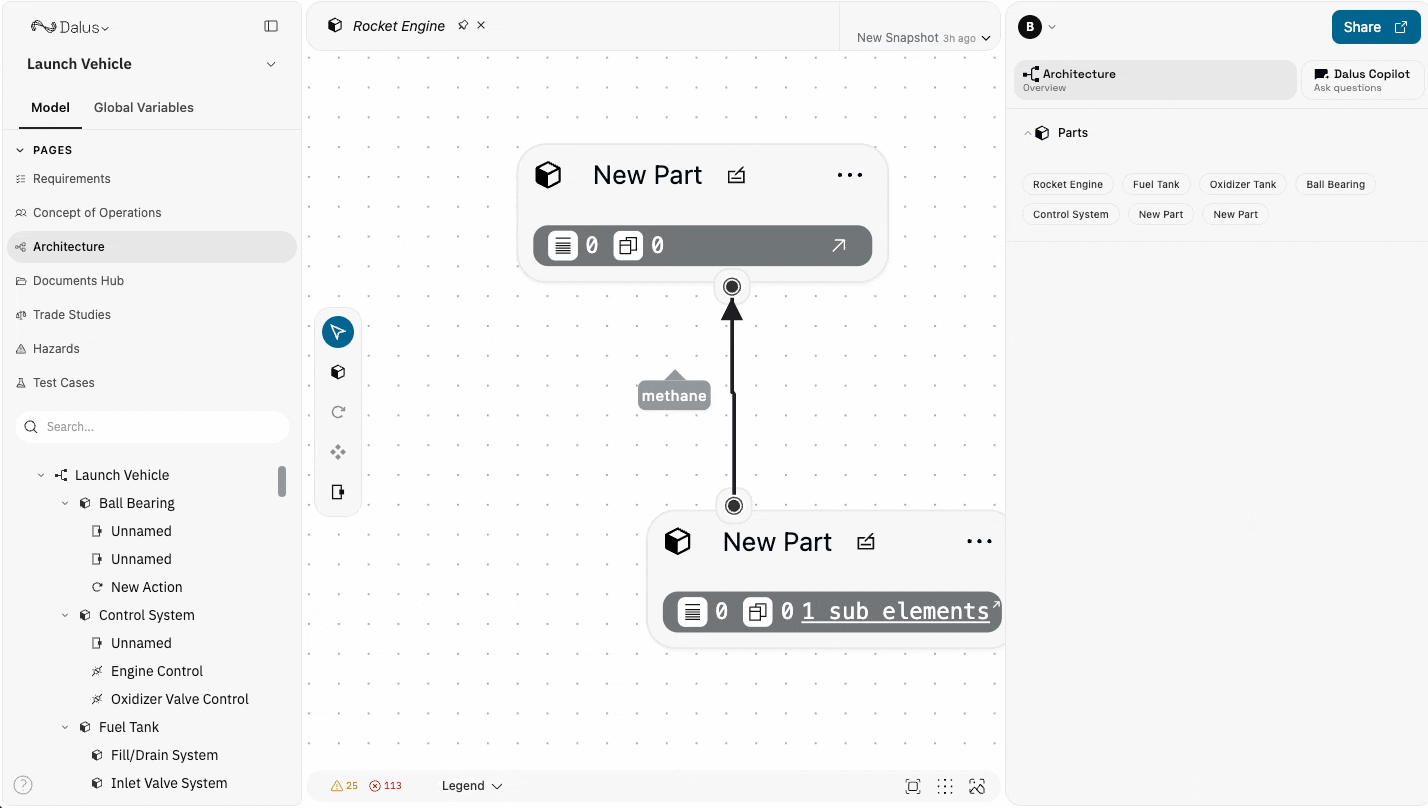Click the Fuel Tank part chip
The image size is (1428, 808).
pyautogui.click(x=1156, y=184)
